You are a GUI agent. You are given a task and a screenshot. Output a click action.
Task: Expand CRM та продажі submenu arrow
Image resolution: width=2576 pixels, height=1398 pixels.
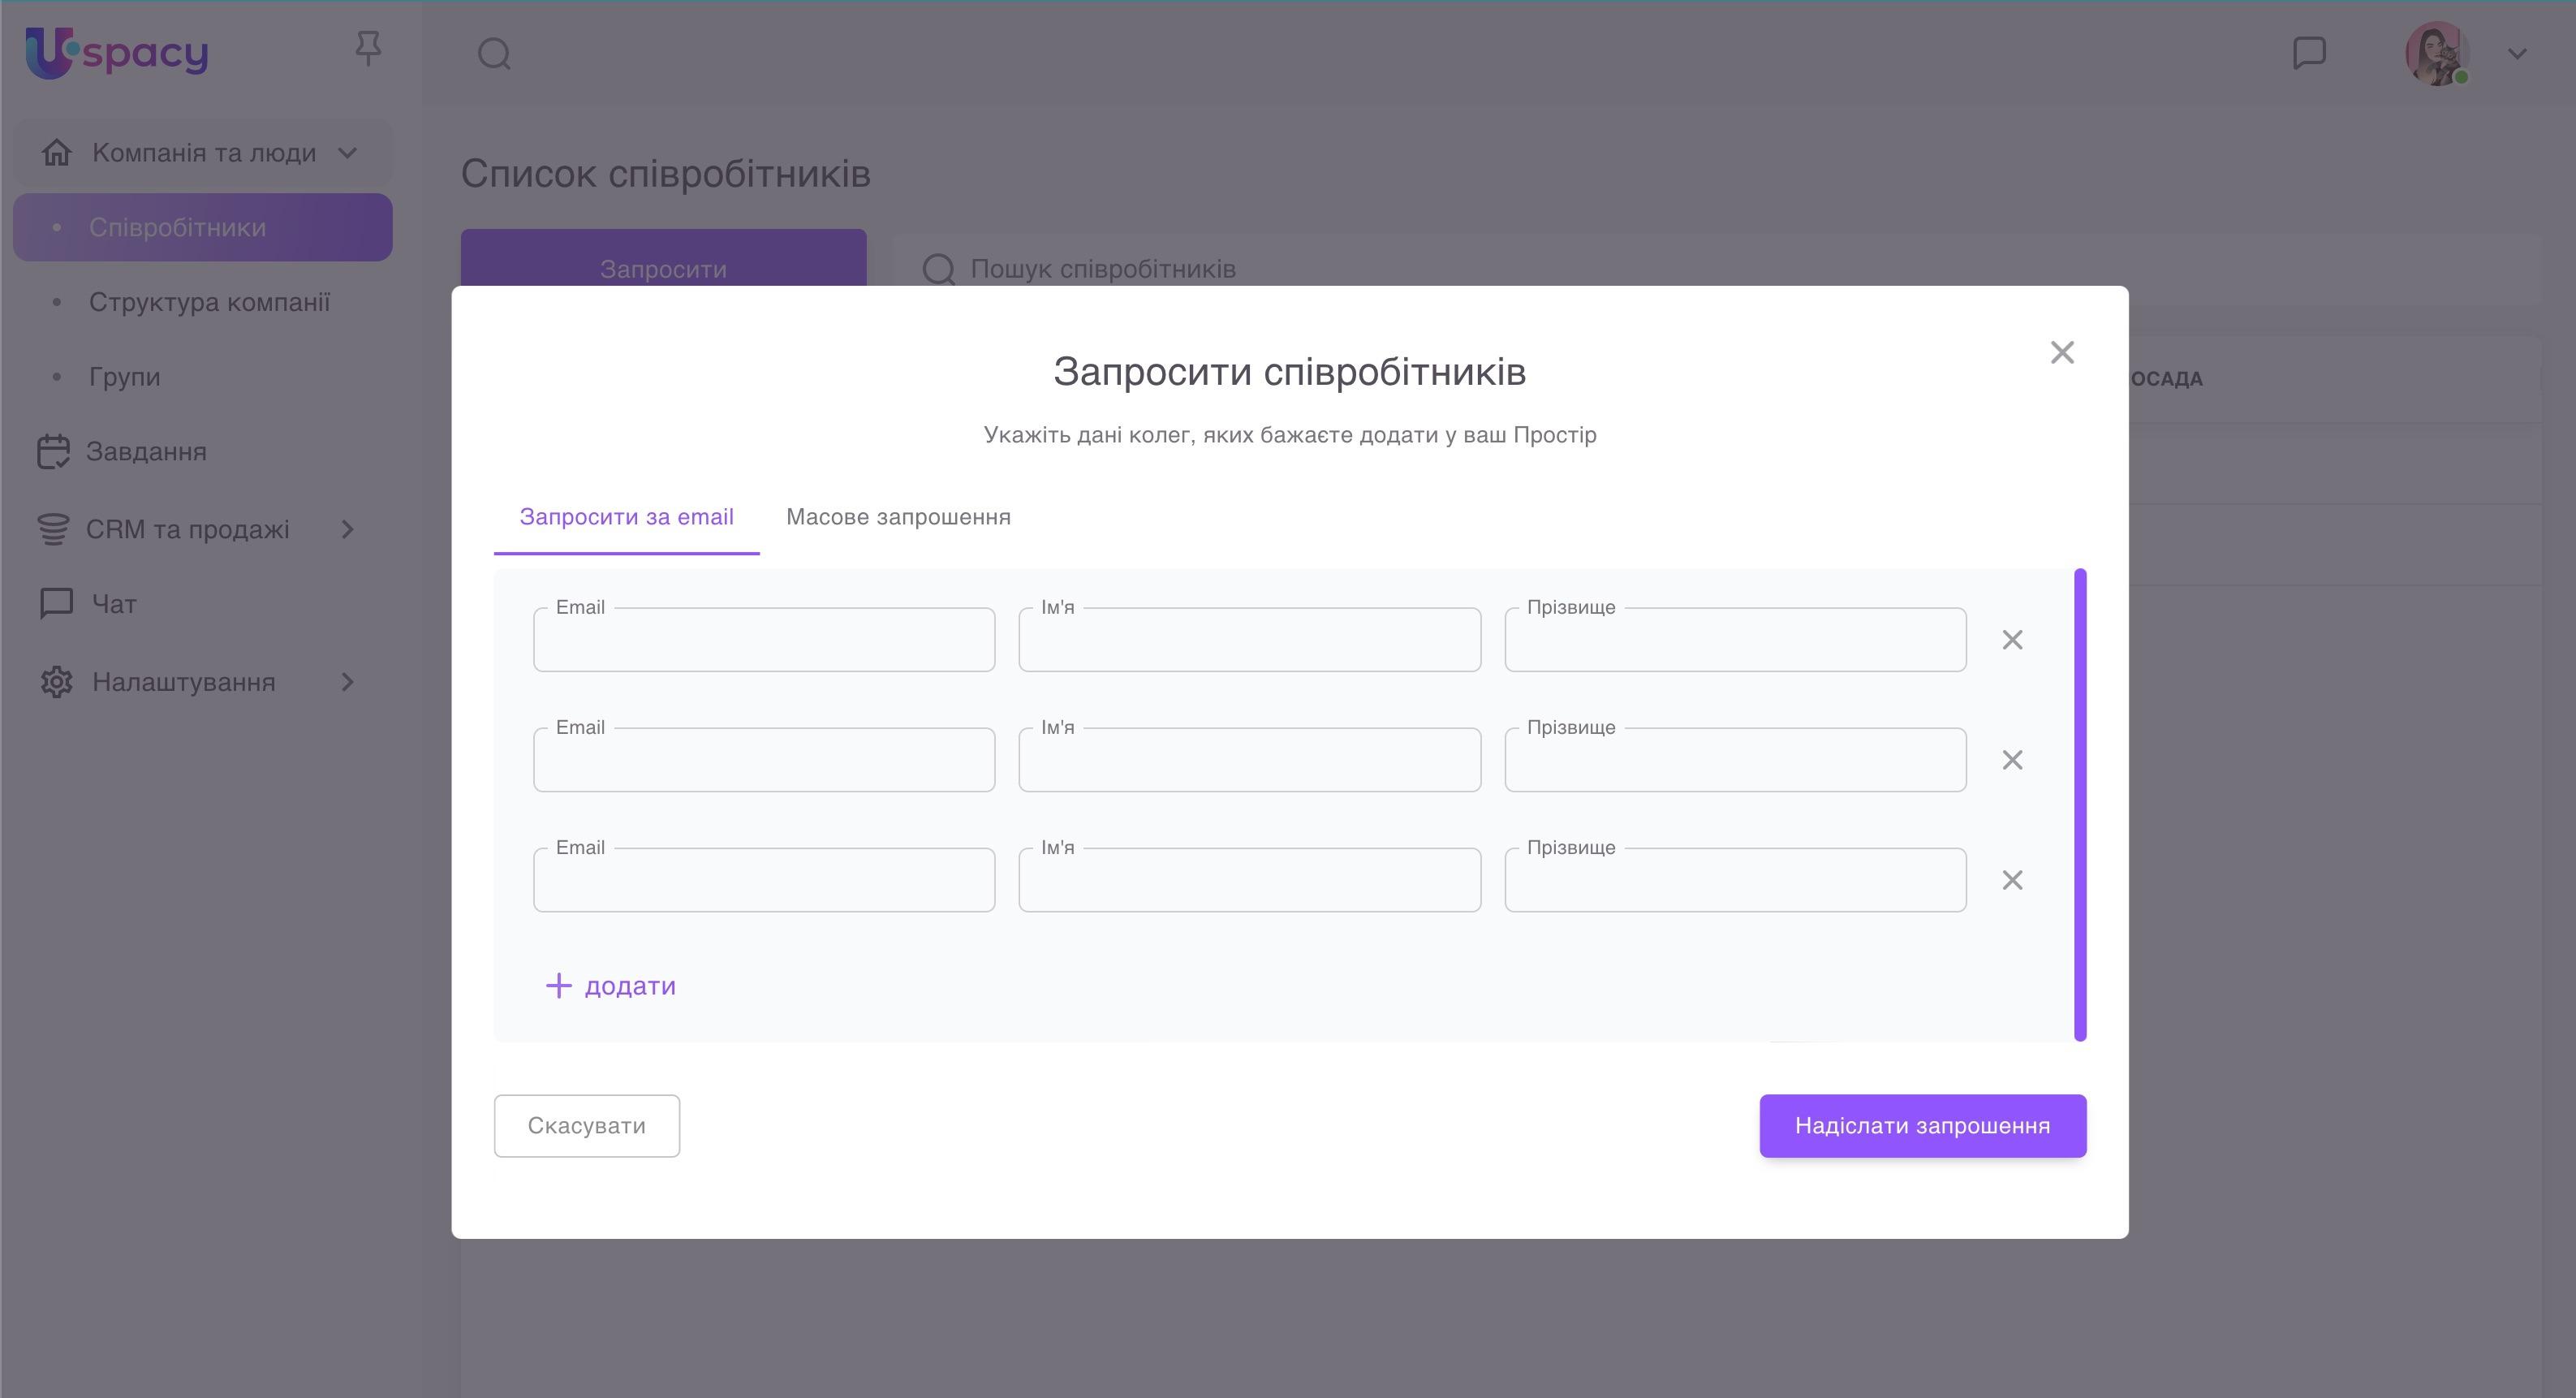click(x=347, y=529)
